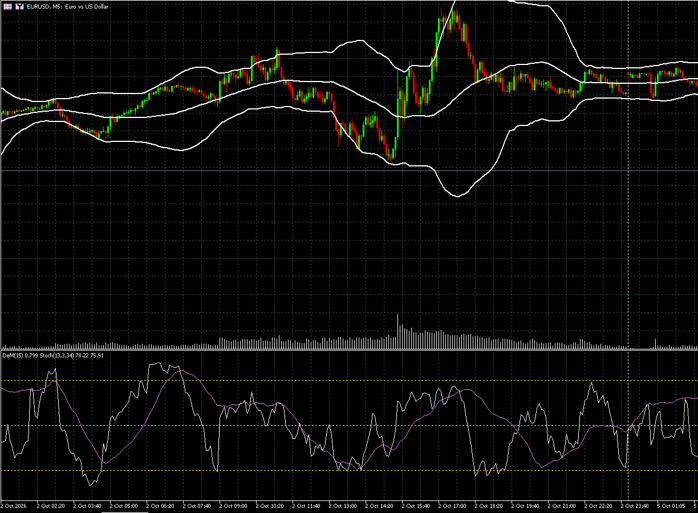Click the Depth of Market icon
Viewport: 698px width, 513px height.
pos(19,7)
